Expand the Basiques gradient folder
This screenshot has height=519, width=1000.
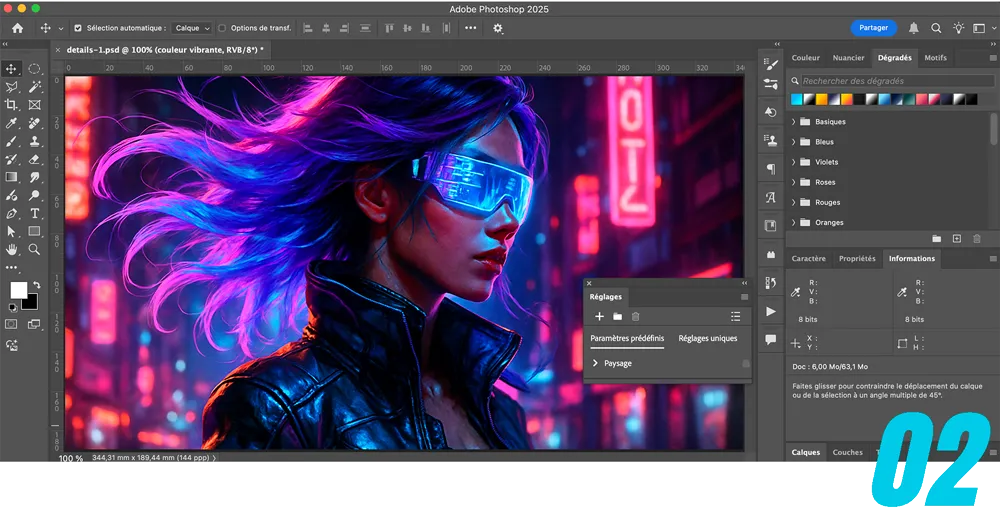click(x=794, y=122)
